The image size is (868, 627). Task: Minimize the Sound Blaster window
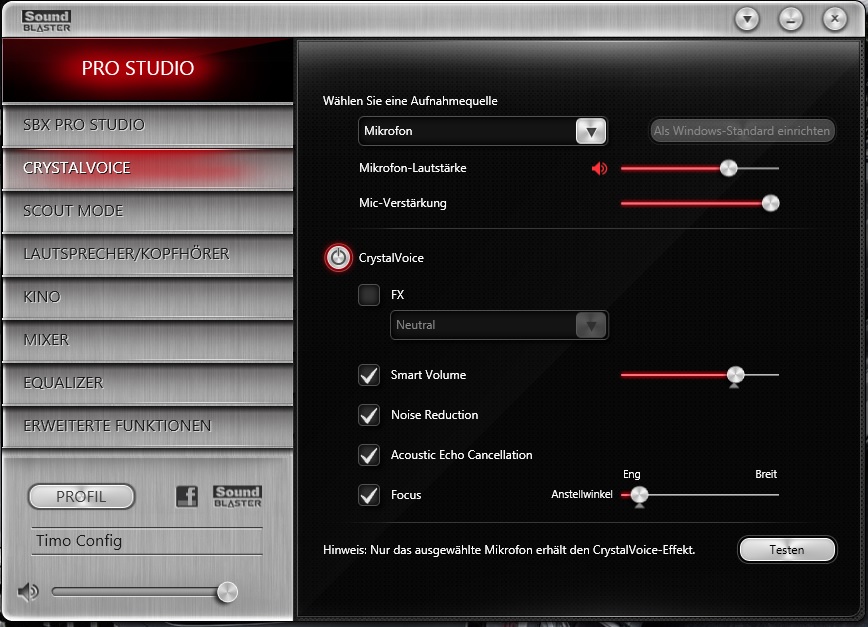tap(790, 20)
